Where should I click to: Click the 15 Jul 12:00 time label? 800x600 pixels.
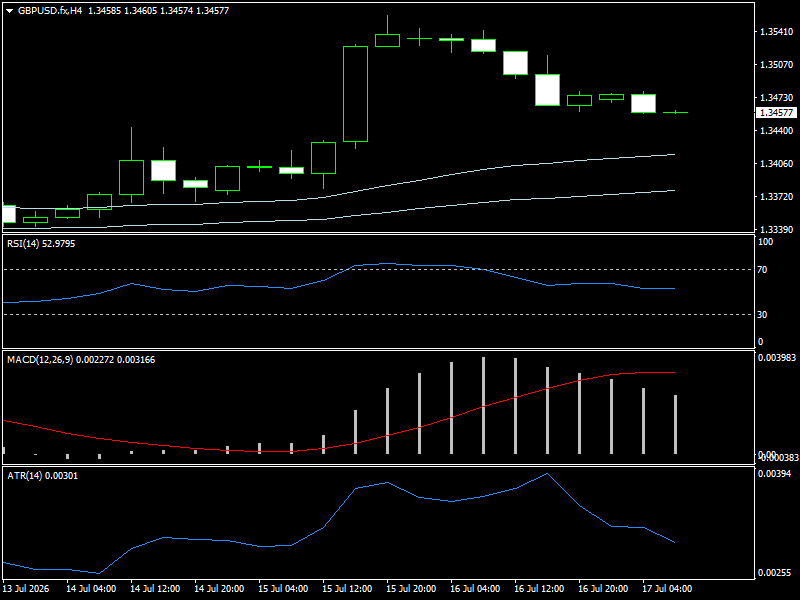click(x=347, y=588)
